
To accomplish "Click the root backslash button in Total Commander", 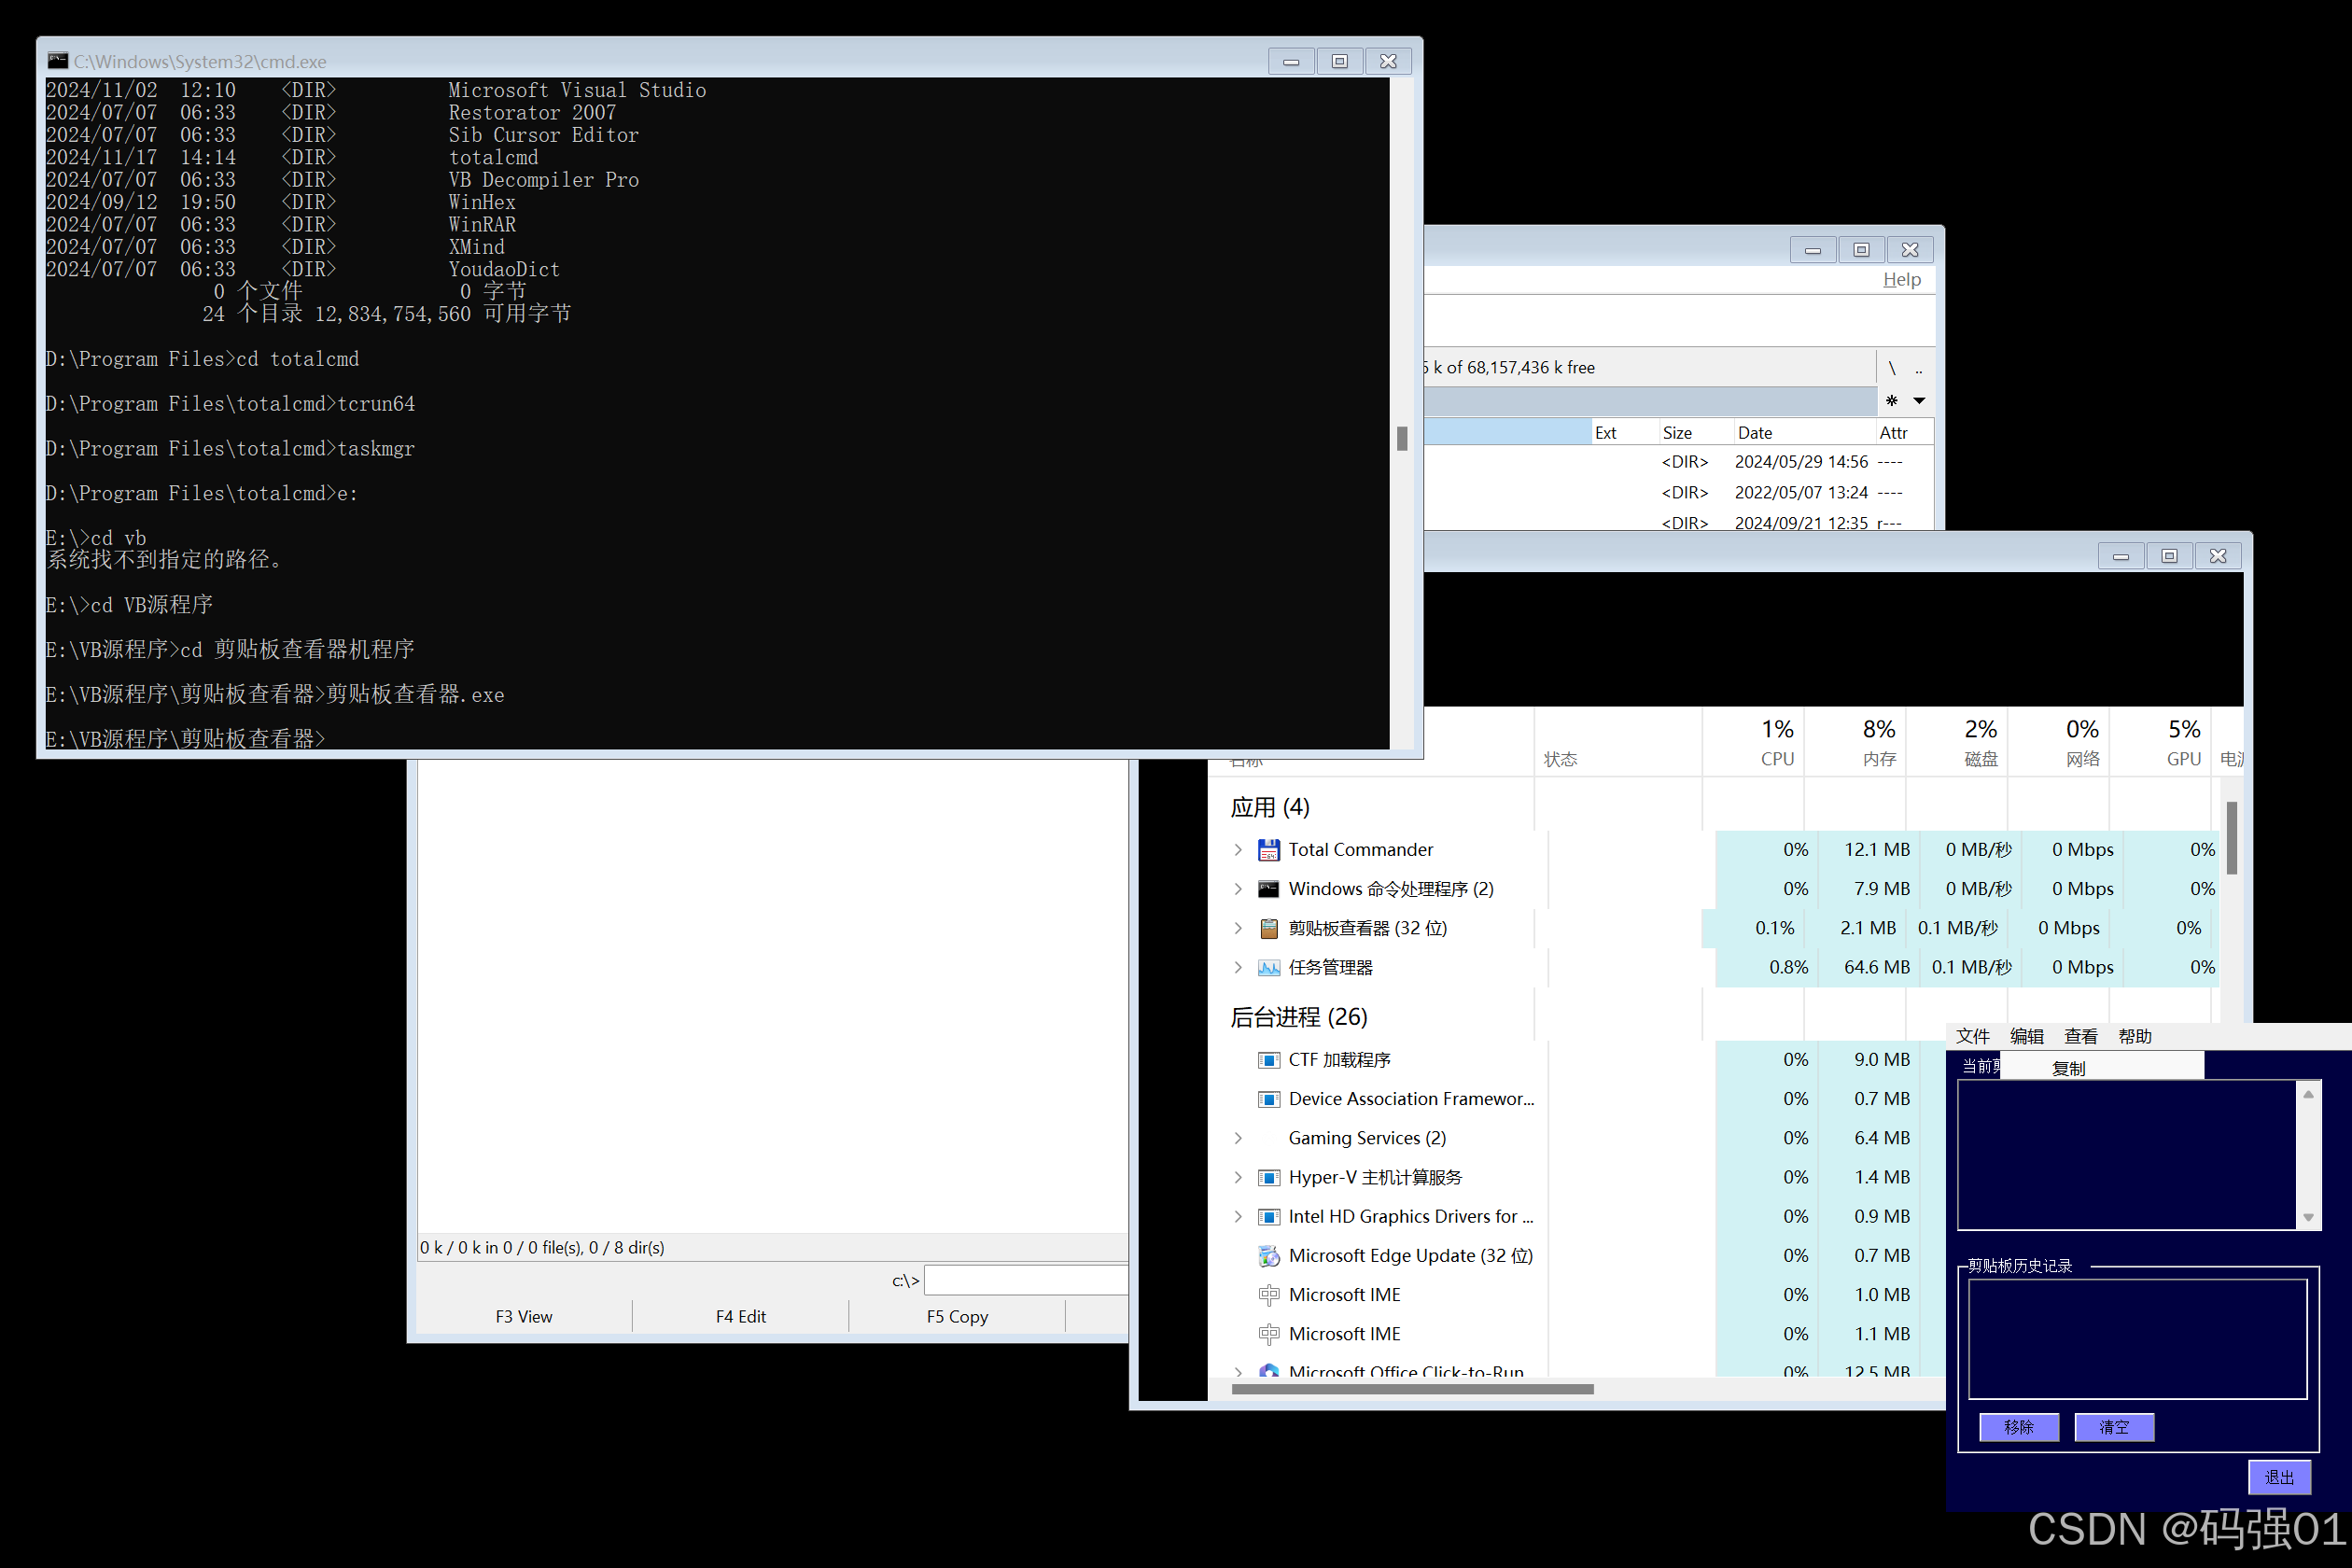I will pos(1892,367).
